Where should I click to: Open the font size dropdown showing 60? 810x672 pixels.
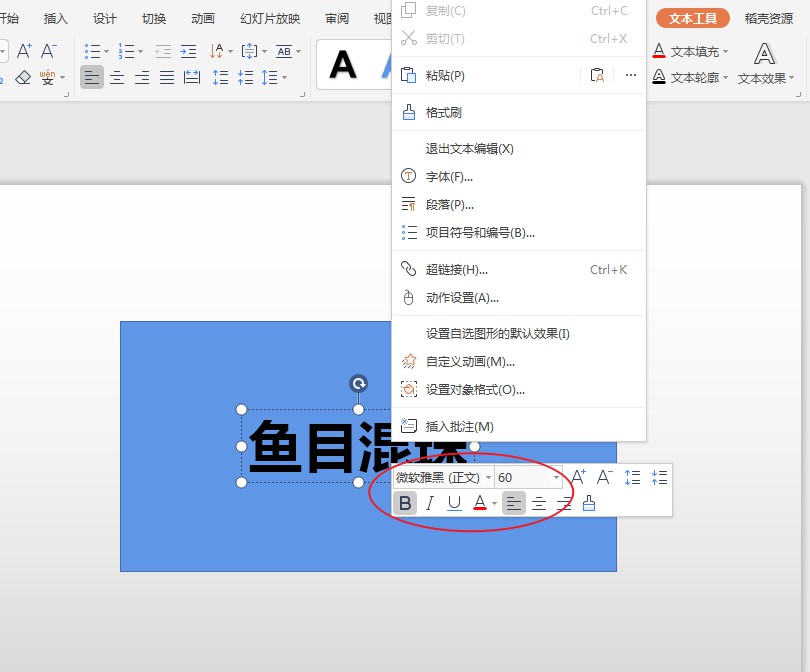[x=557, y=477]
